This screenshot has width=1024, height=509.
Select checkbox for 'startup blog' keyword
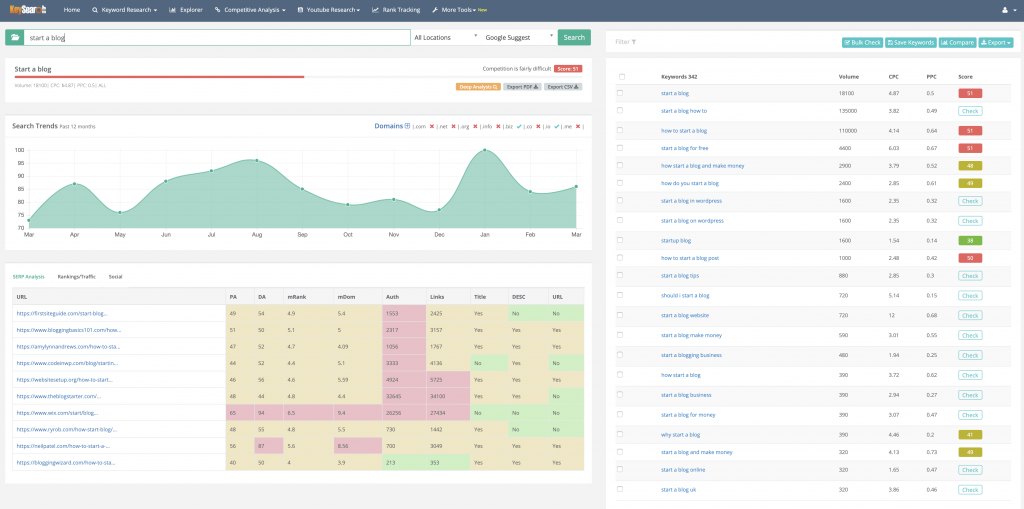(x=620, y=240)
